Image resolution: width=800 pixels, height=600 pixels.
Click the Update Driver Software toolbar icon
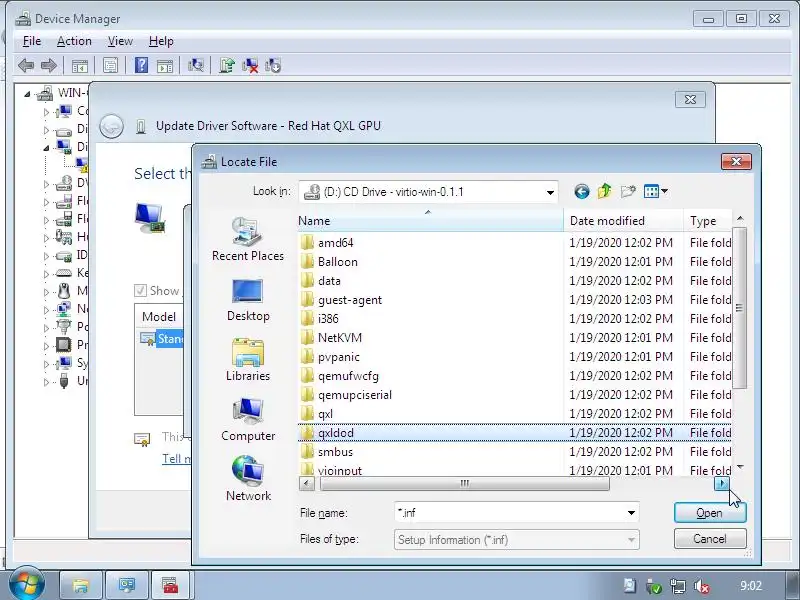(x=227, y=65)
